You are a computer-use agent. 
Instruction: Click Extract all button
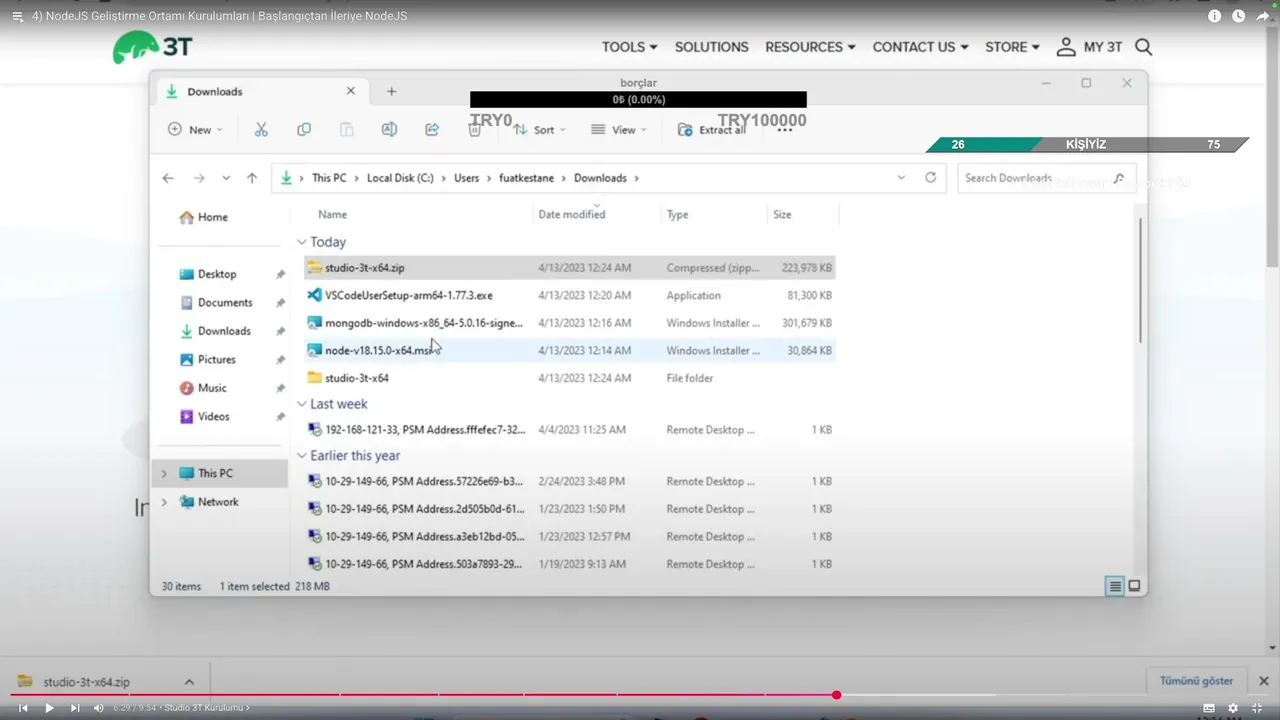pos(712,130)
